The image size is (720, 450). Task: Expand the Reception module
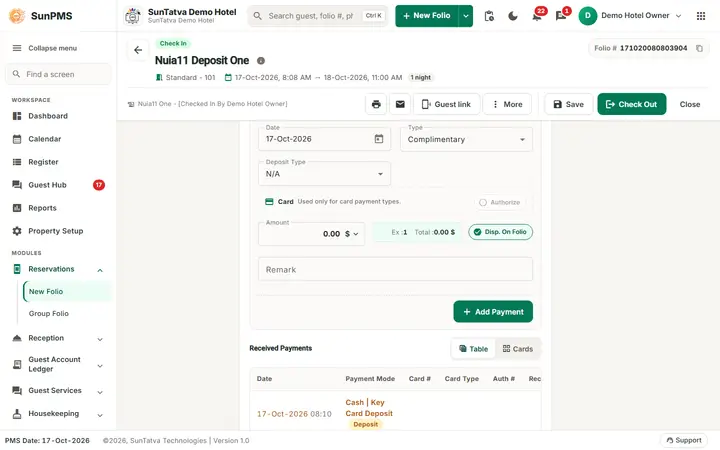[x=100, y=339]
